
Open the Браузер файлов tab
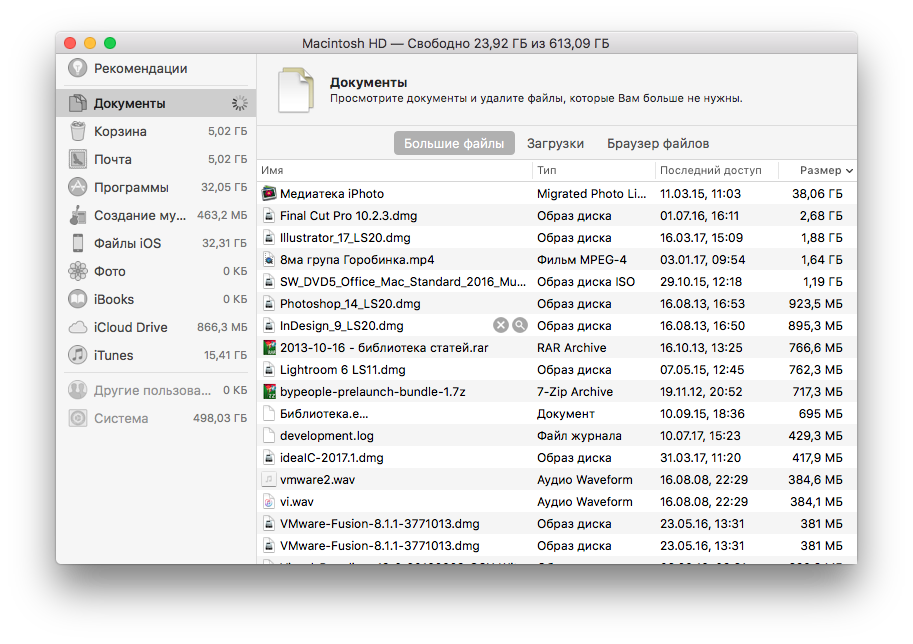pos(657,144)
